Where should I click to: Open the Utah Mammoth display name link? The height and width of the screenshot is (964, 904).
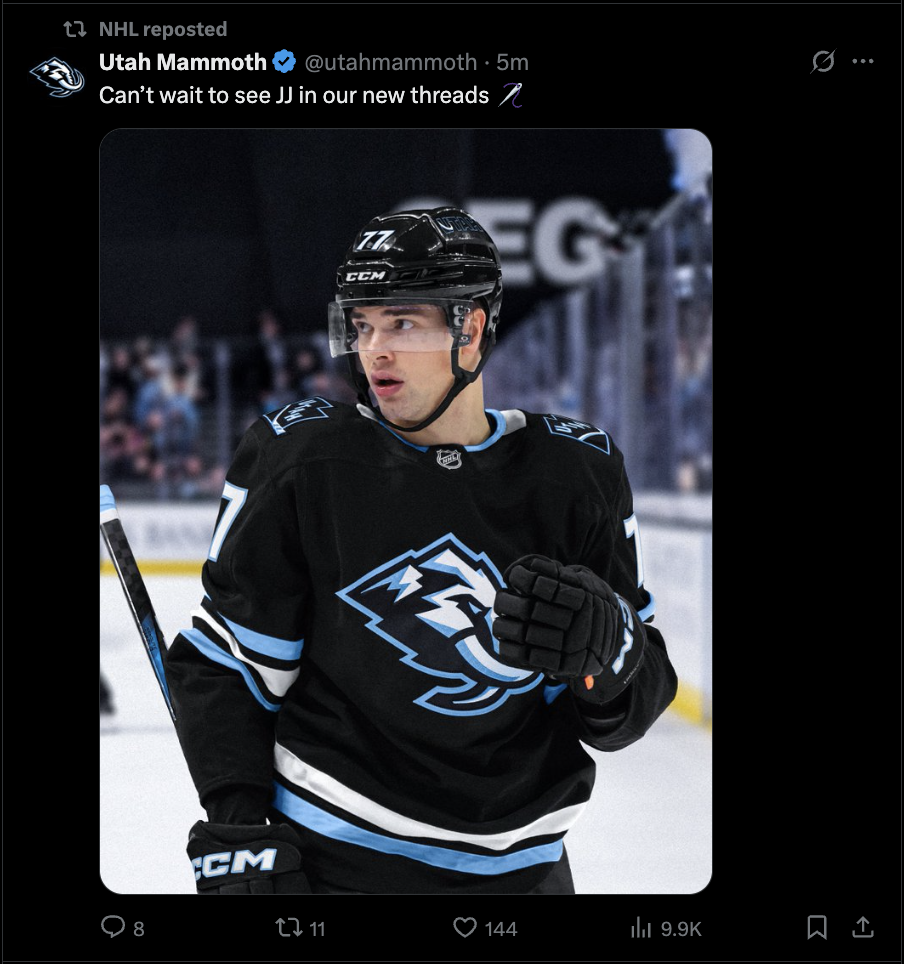[183, 62]
